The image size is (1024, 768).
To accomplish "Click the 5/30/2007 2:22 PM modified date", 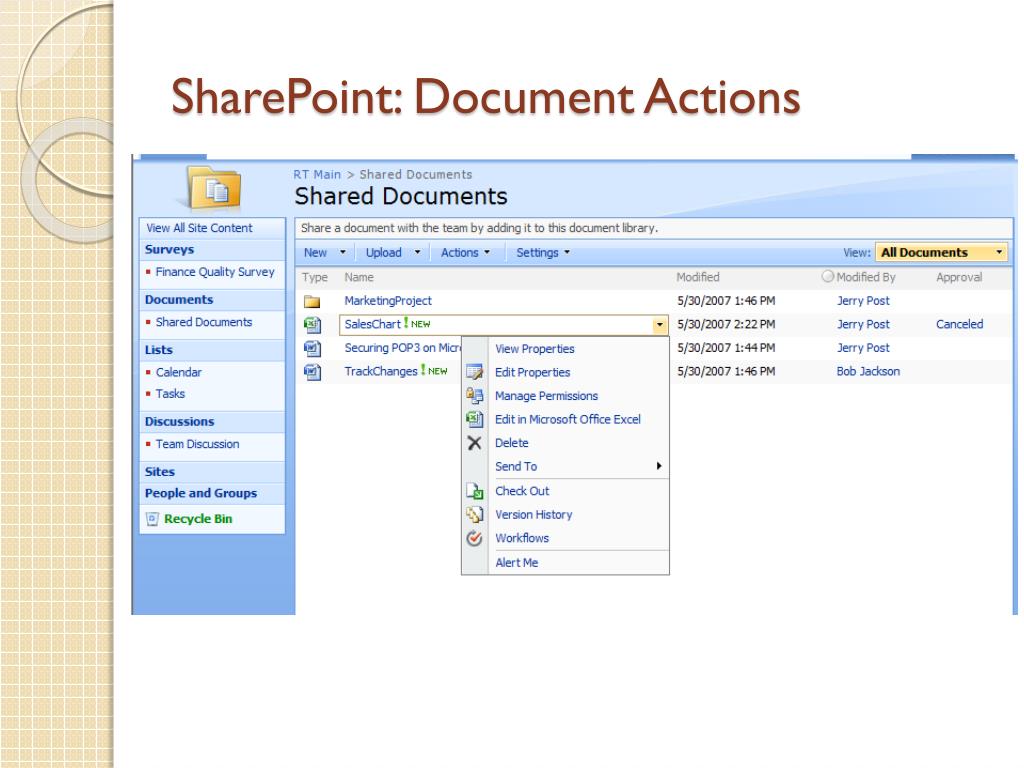I will click(x=726, y=325).
